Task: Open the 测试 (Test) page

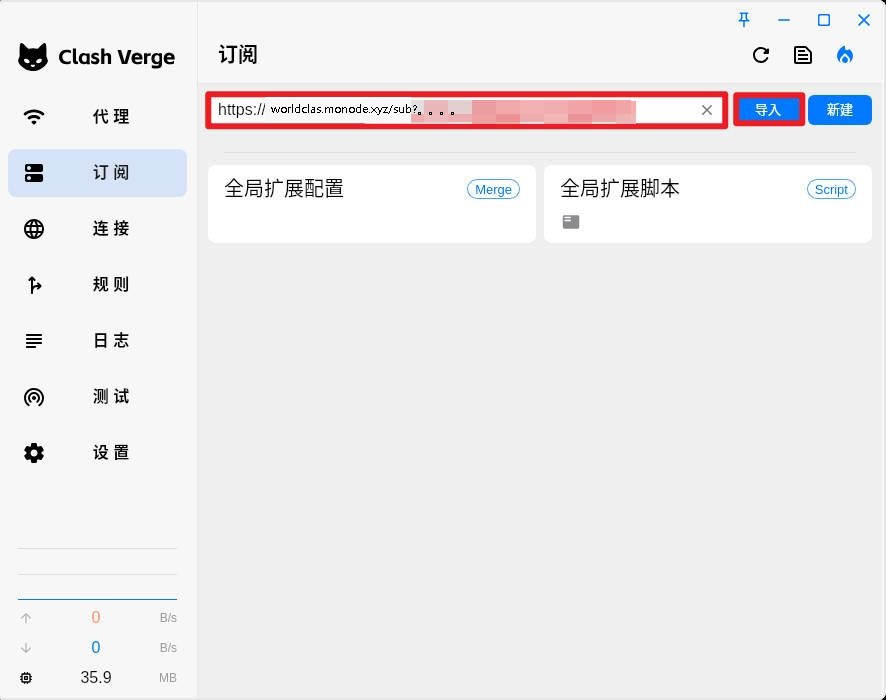Action: click(97, 397)
